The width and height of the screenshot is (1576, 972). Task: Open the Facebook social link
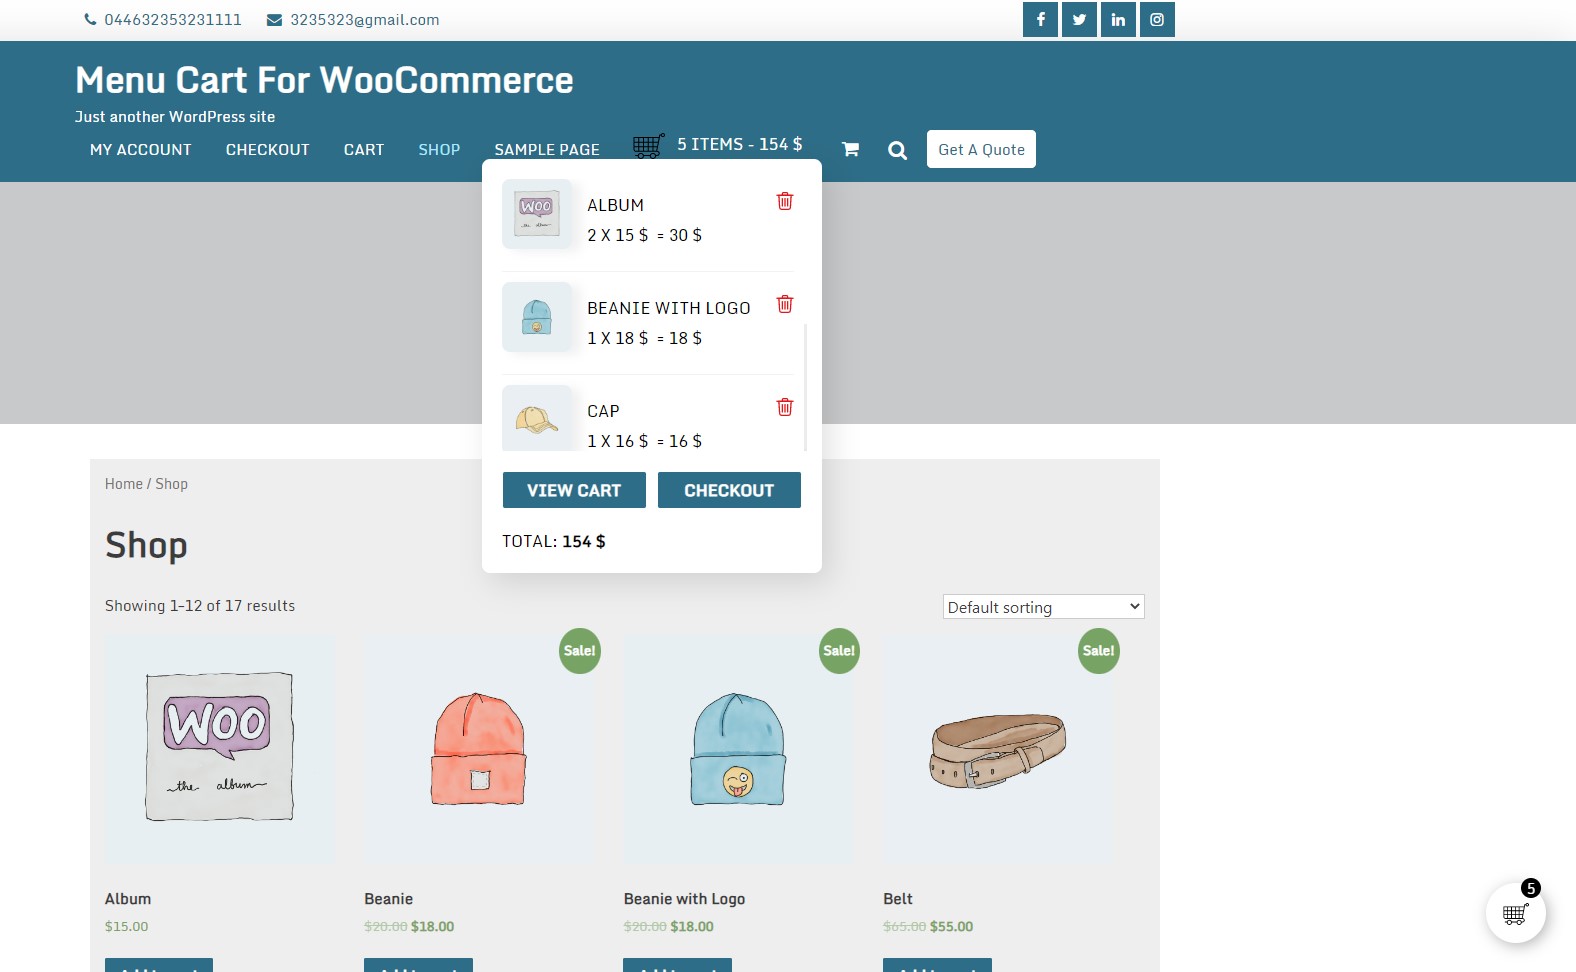(1040, 19)
